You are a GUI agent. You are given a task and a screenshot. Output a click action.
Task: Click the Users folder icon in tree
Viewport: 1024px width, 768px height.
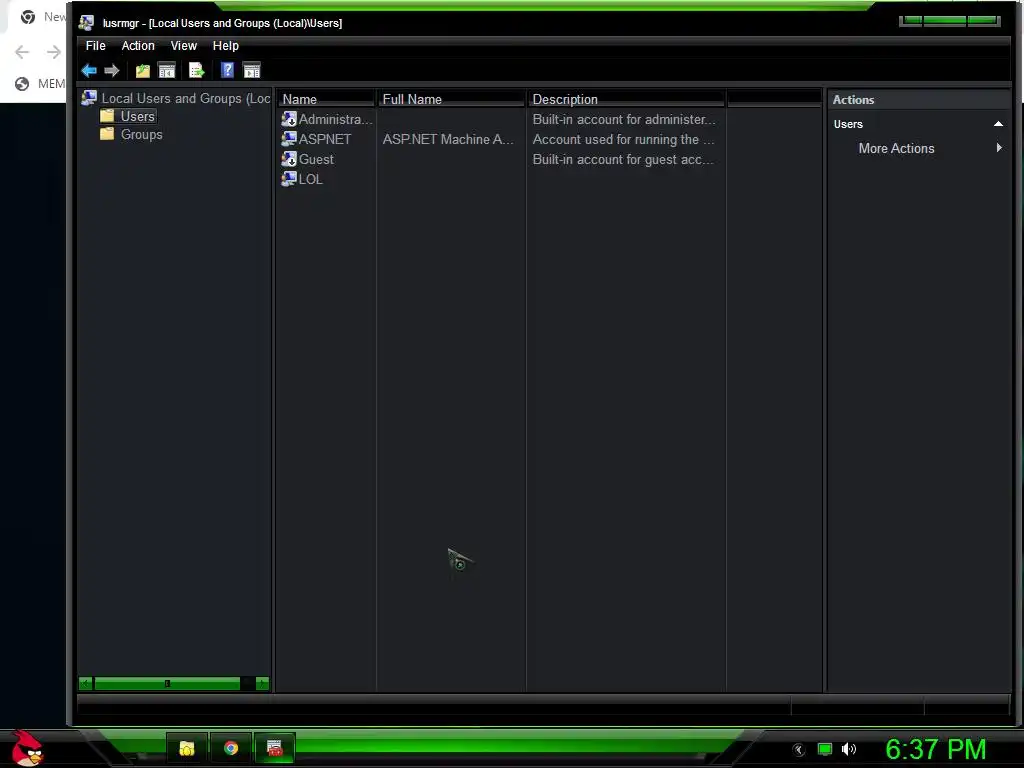point(107,116)
